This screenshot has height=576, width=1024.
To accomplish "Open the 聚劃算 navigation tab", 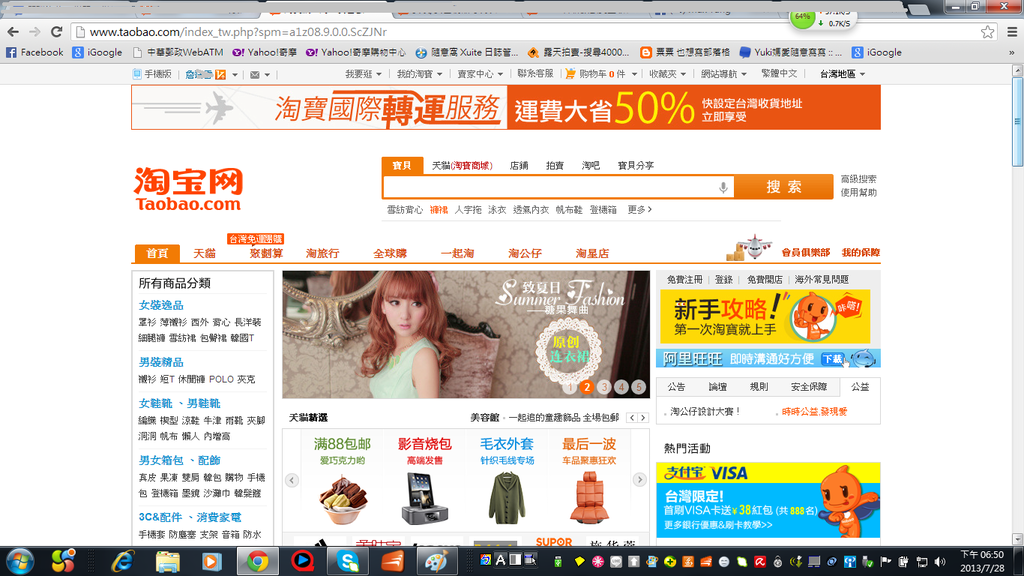I will 266,253.
